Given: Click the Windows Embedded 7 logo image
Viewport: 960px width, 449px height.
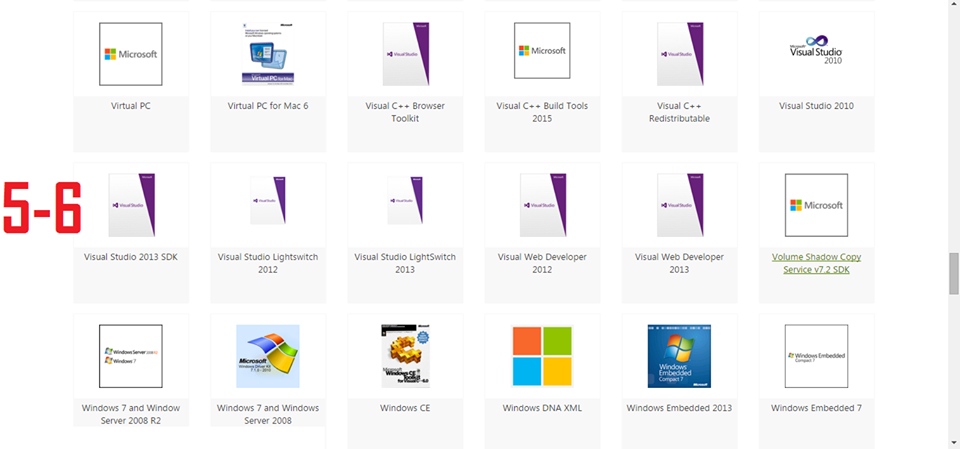Looking at the screenshot, I should (817, 356).
